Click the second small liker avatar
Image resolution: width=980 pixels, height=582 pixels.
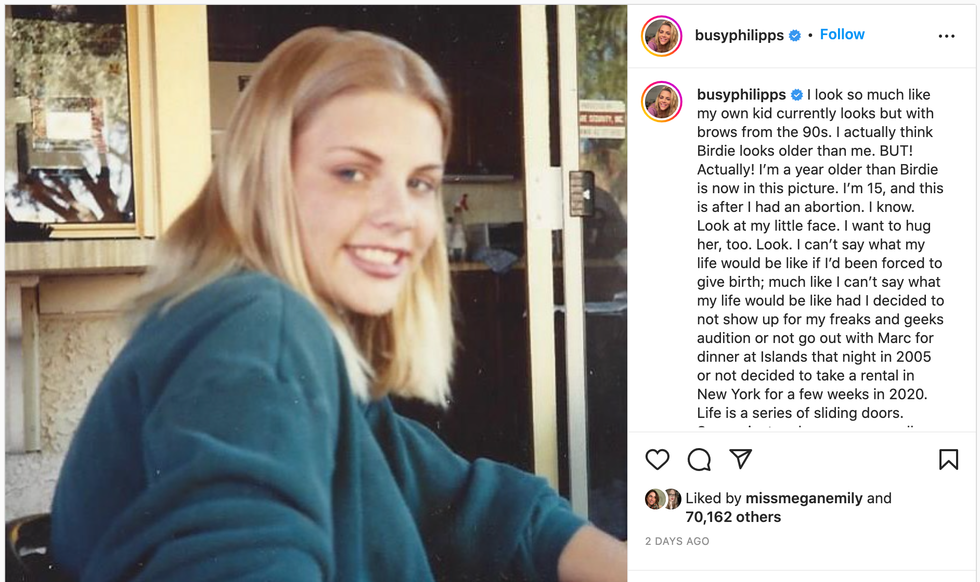(672, 499)
